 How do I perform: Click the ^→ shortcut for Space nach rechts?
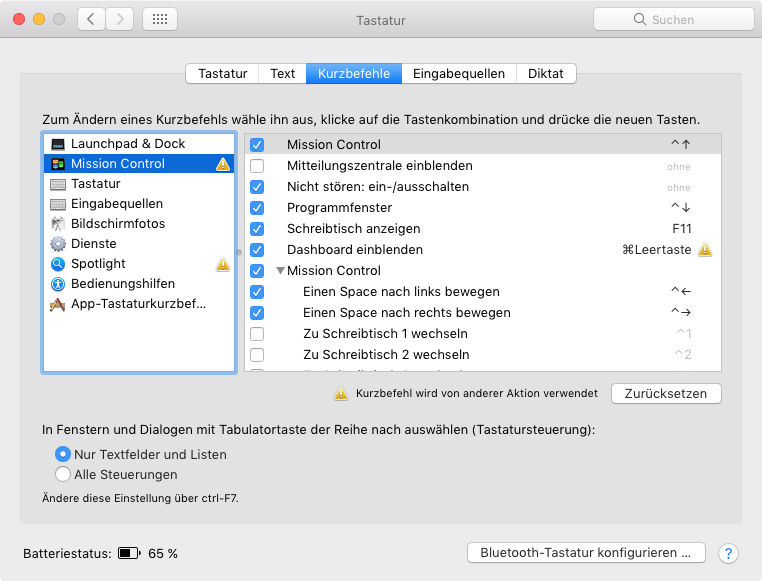[681, 312]
